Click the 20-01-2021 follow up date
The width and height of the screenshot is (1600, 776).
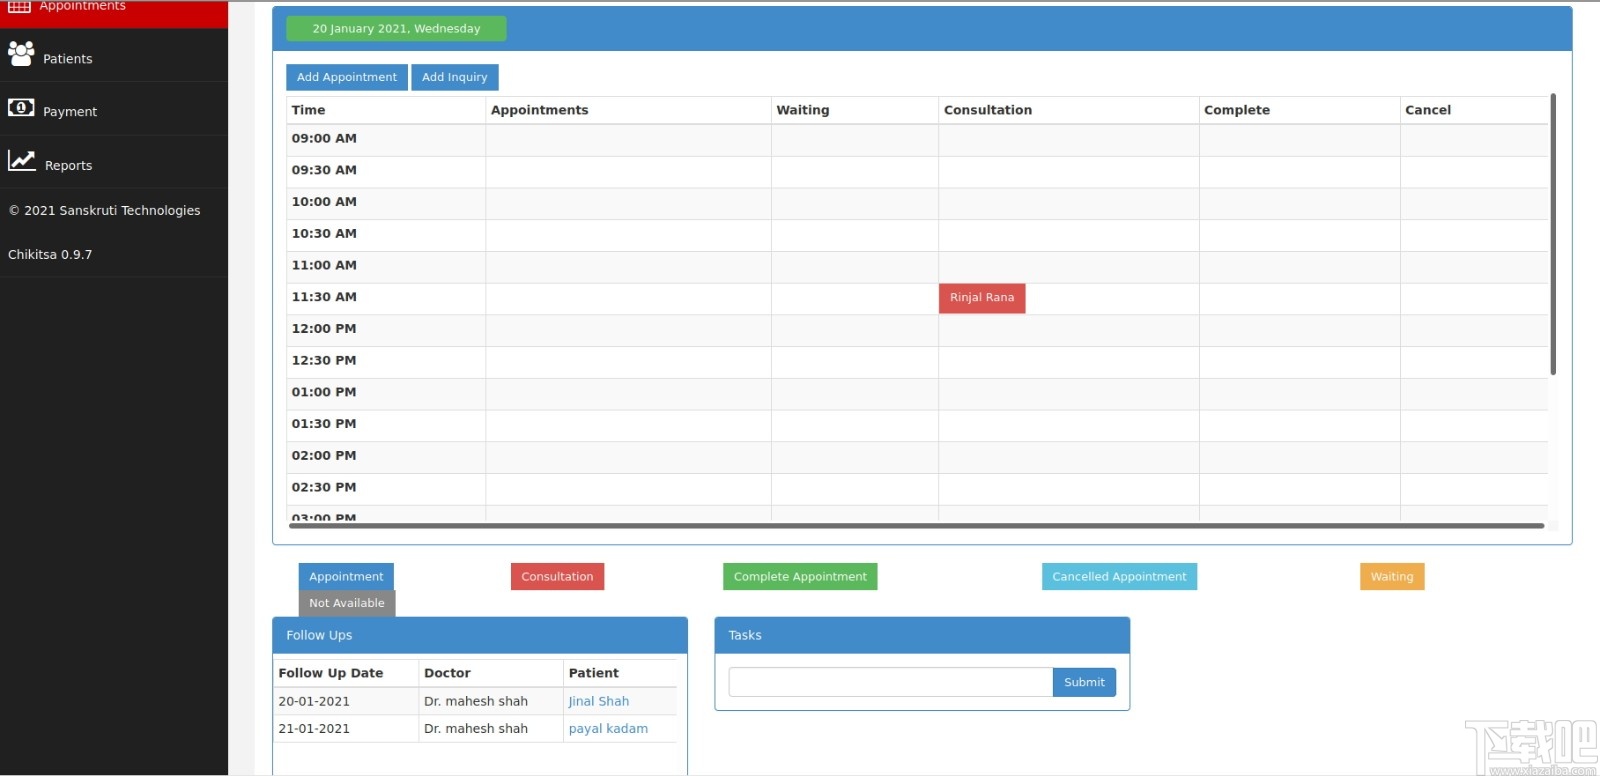[x=314, y=702]
